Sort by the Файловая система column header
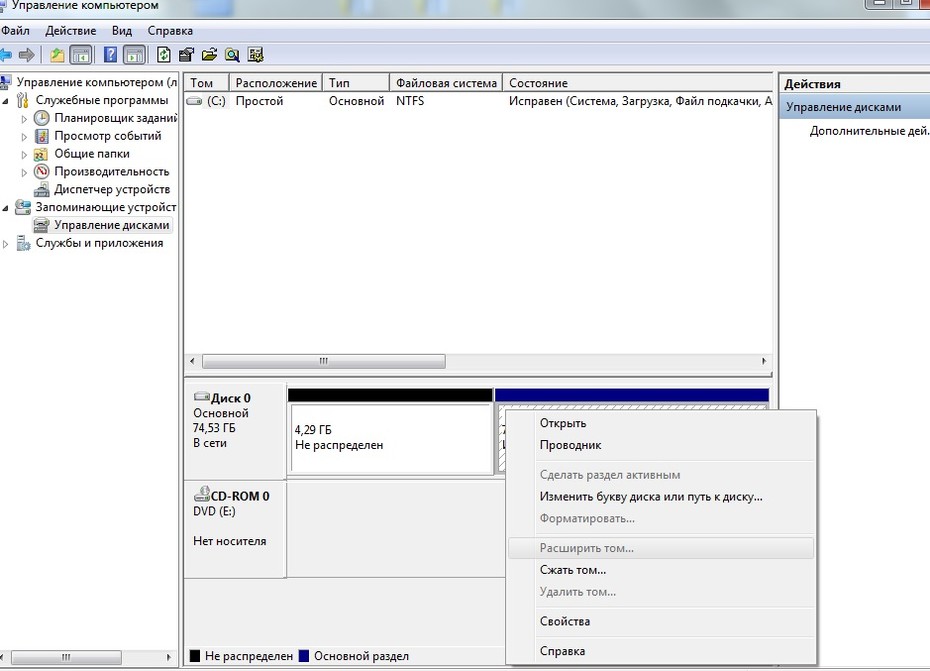 click(x=446, y=83)
